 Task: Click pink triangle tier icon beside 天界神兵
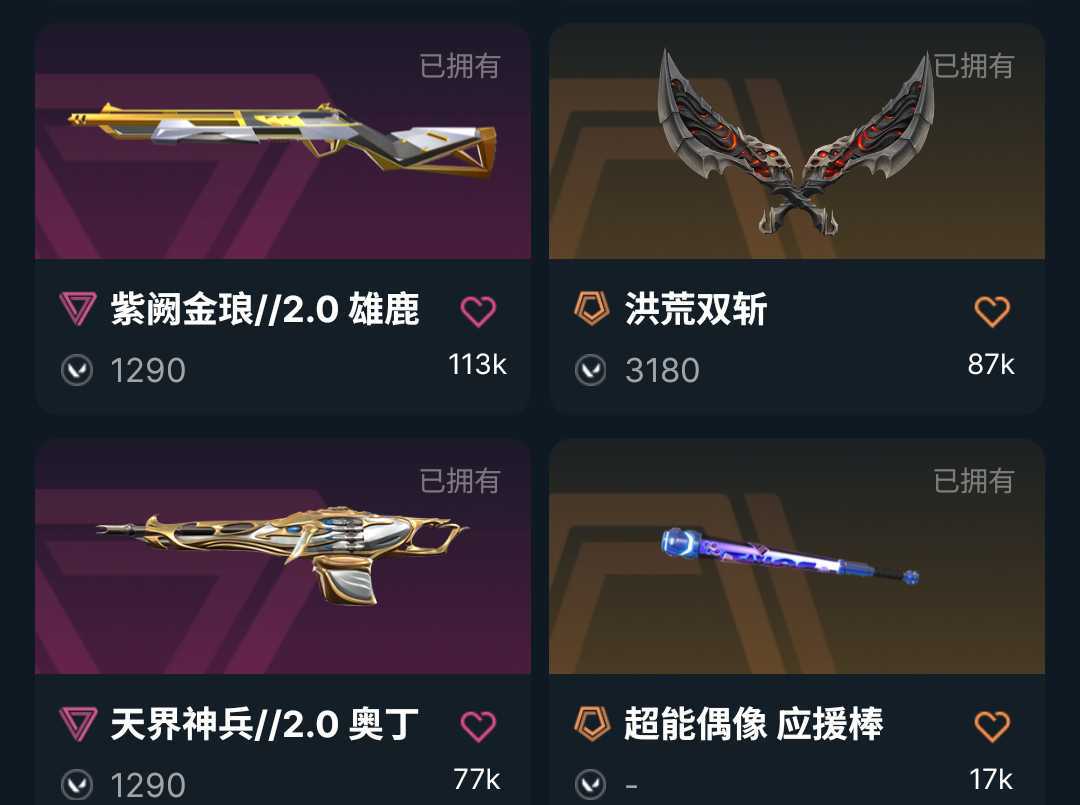click(77, 724)
